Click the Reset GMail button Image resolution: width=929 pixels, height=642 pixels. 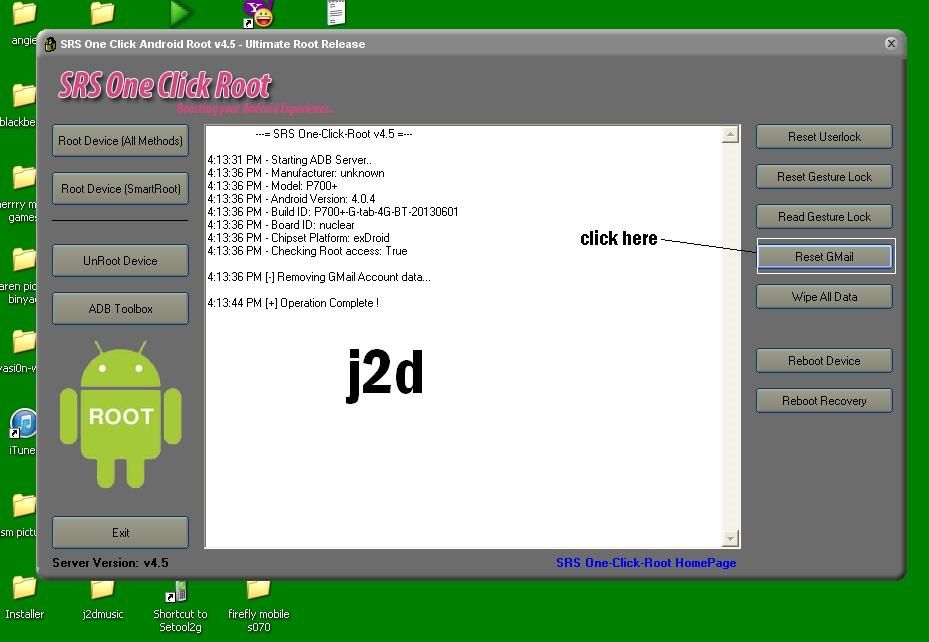tap(824, 257)
